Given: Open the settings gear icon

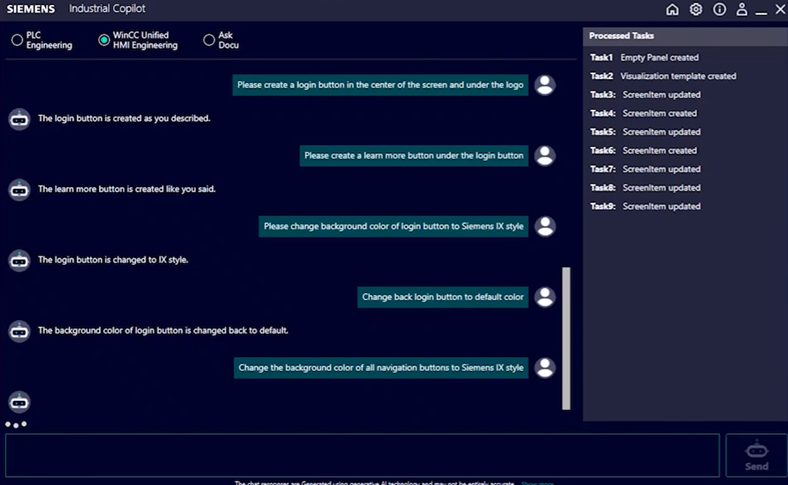Looking at the screenshot, I should coord(696,9).
